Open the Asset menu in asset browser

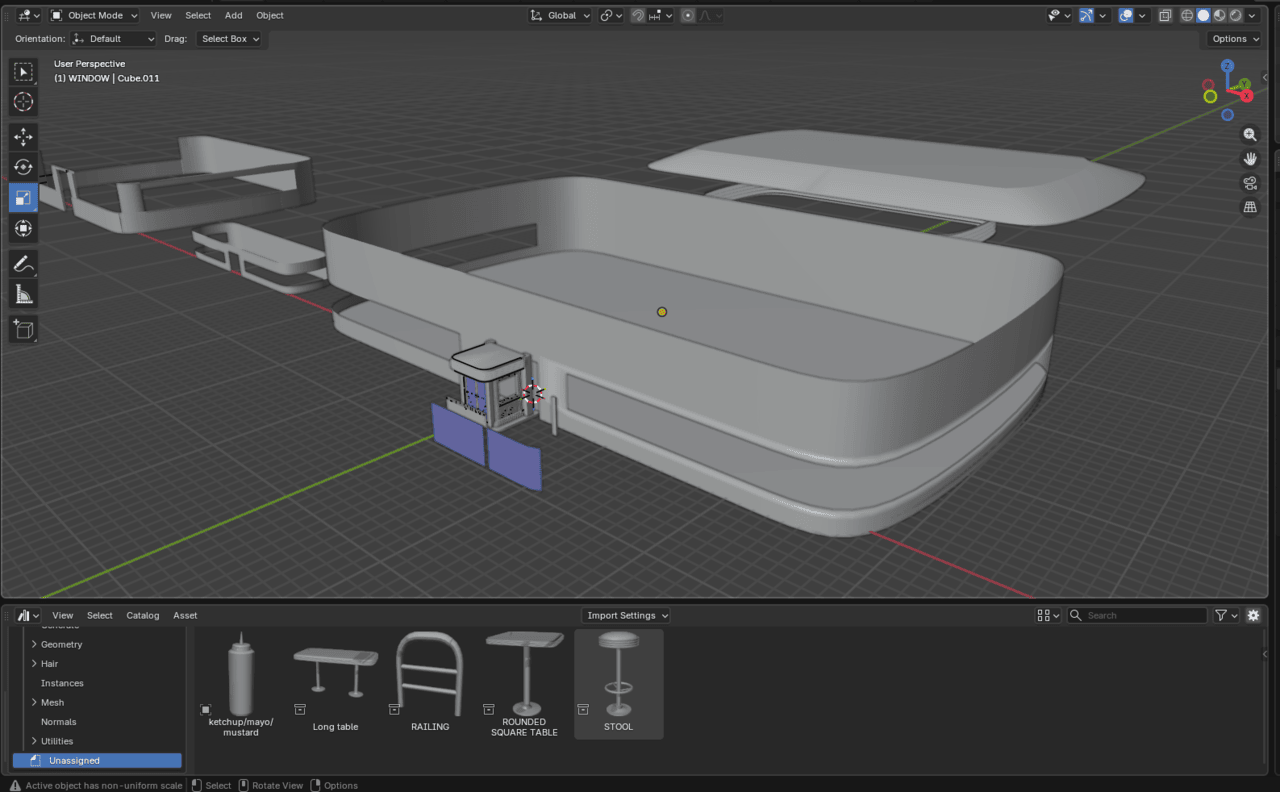pos(185,615)
